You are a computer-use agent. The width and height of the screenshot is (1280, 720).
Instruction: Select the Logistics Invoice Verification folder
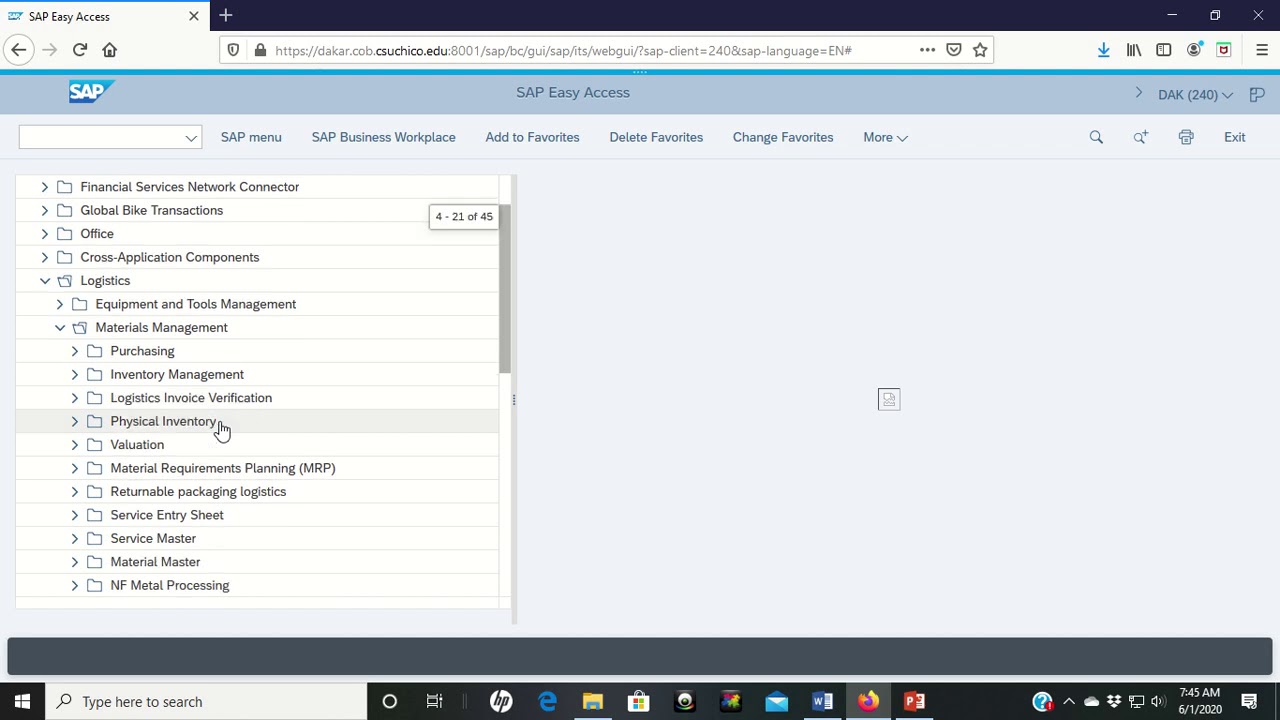click(x=191, y=398)
